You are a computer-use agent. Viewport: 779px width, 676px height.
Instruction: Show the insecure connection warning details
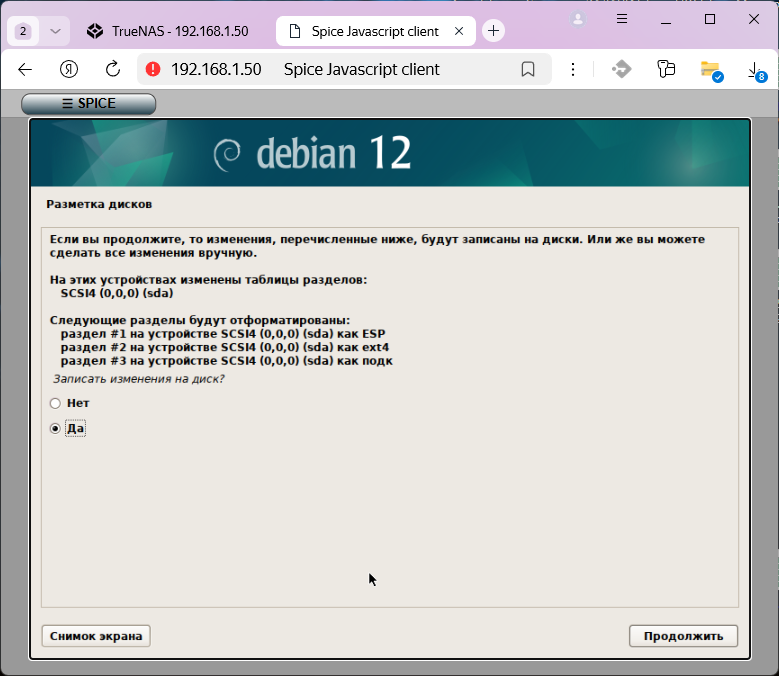153,69
